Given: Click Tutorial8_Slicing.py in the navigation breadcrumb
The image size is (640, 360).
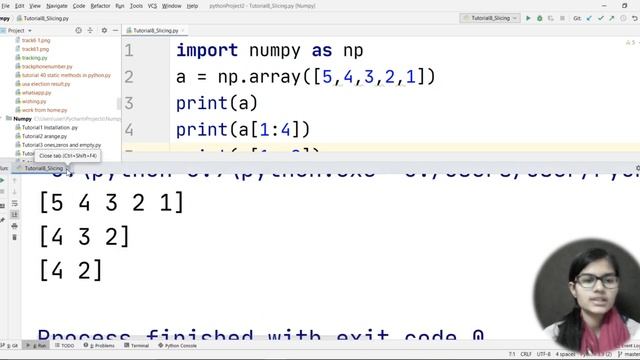Looking at the screenshot, I should (43, 18).
